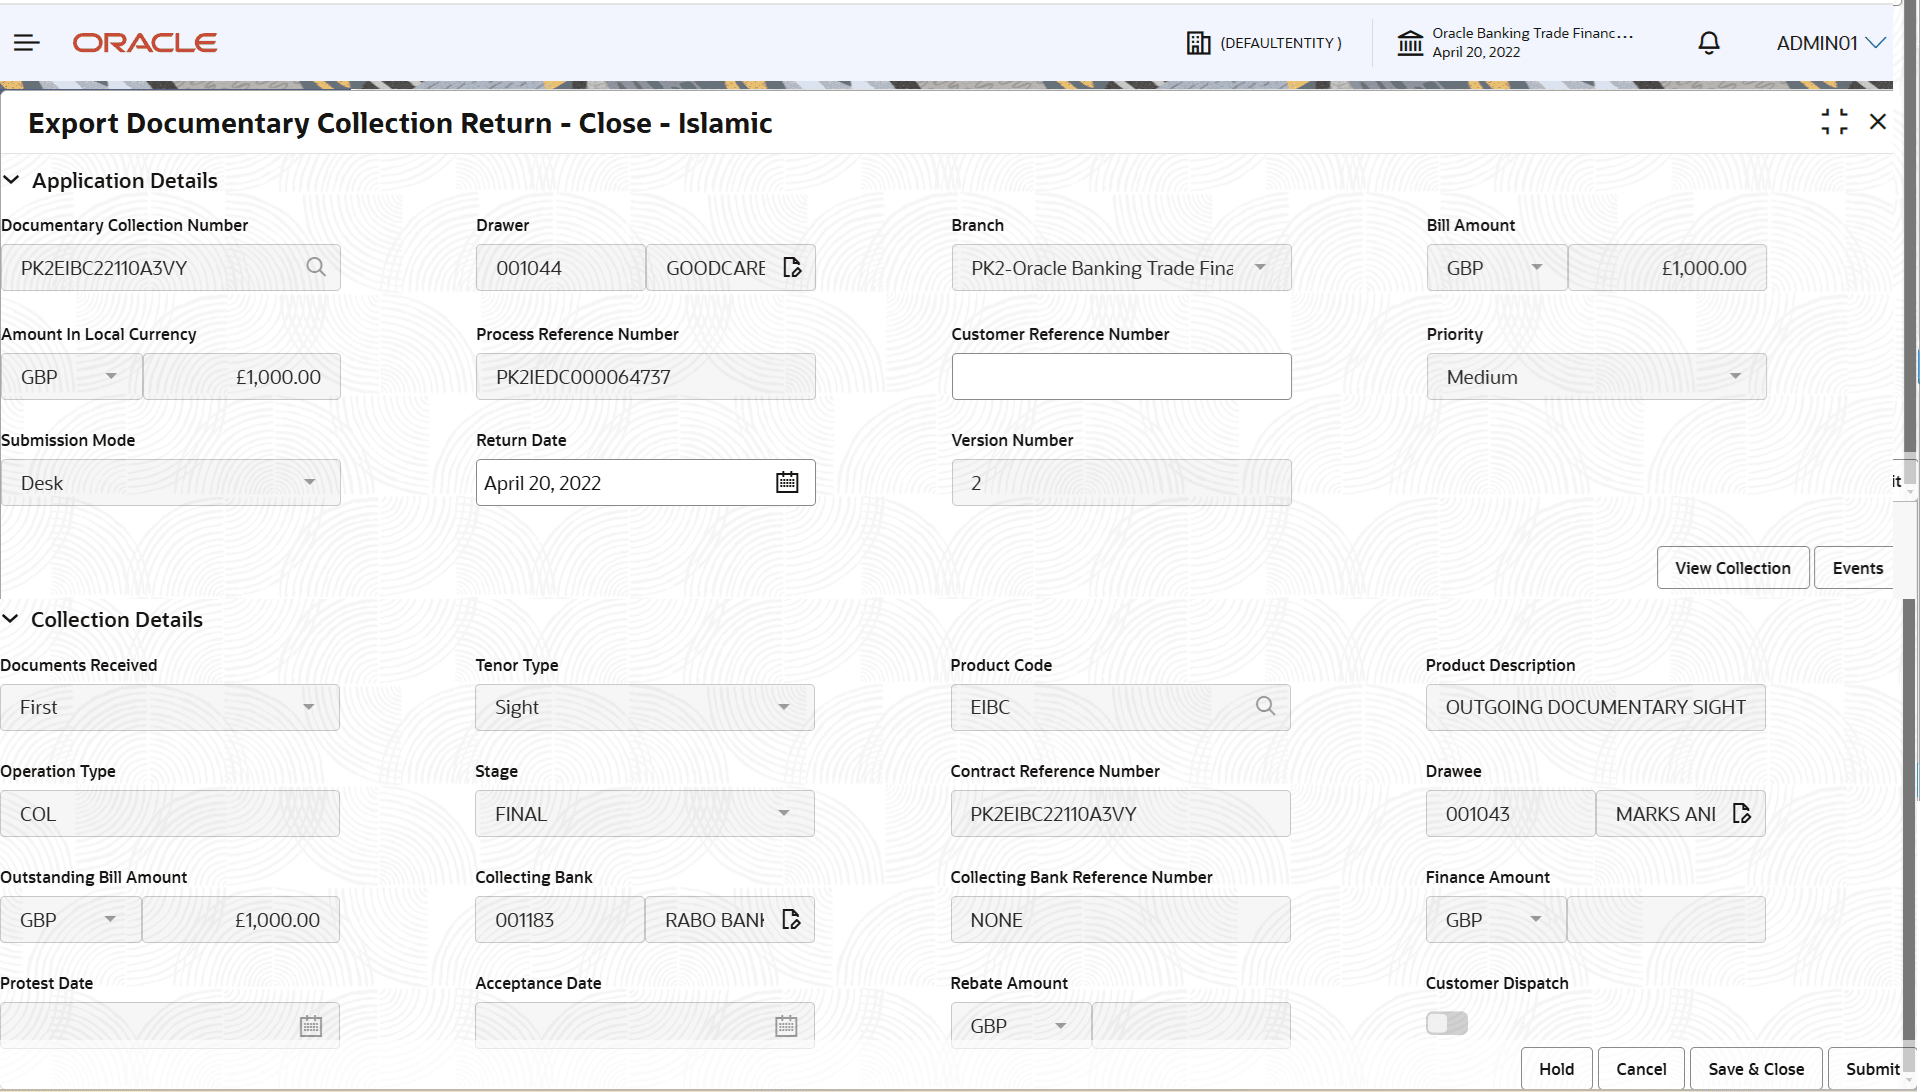Search Product Code with the magnifier icon
The image size is (1920, 1092).
pyautogui.click(x=1264, y=706)
